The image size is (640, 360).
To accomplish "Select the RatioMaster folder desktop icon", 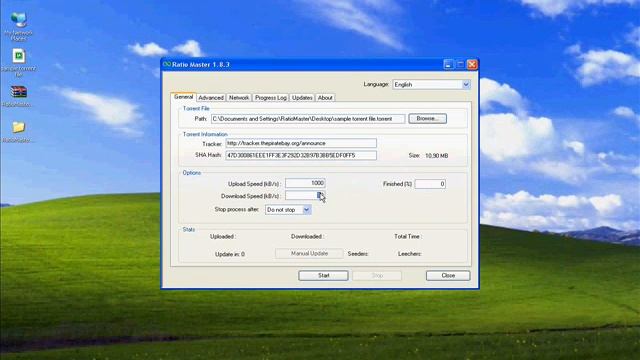I will point(18,131).
